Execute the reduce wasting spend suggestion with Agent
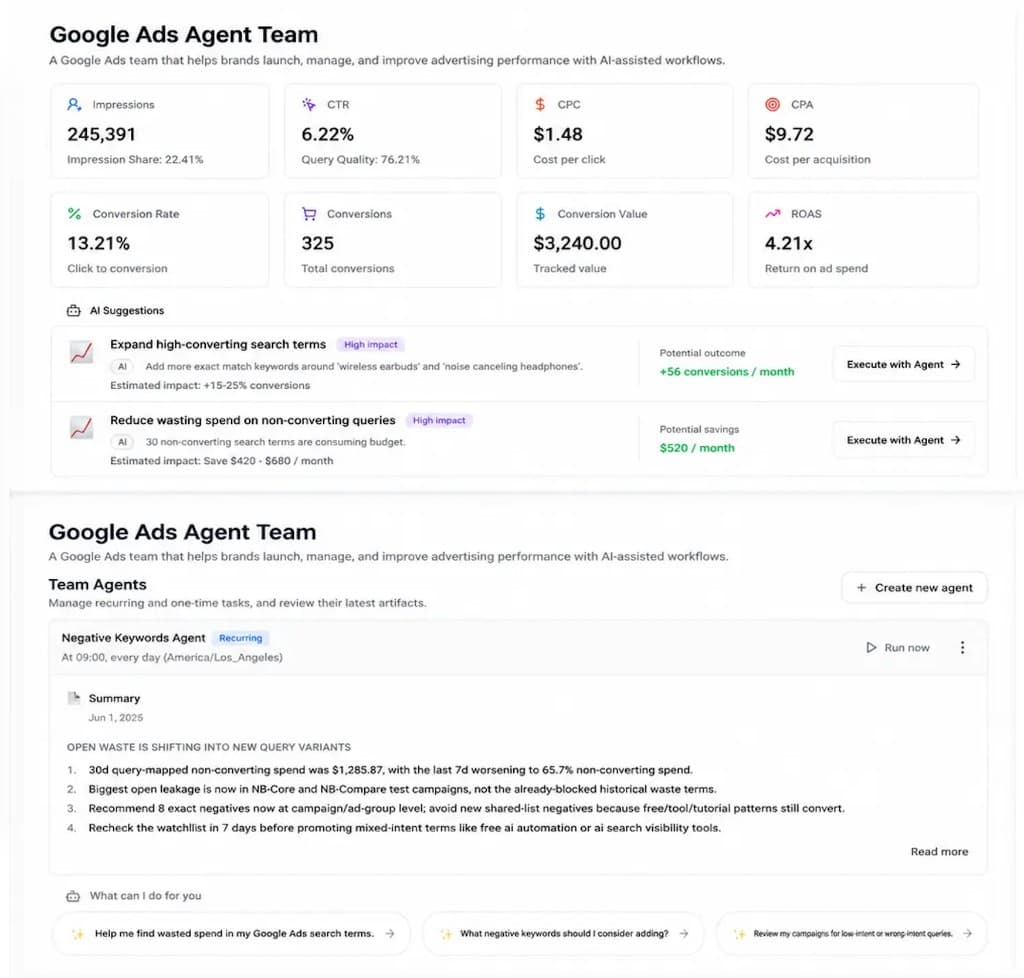 click(x=903, y=440)
